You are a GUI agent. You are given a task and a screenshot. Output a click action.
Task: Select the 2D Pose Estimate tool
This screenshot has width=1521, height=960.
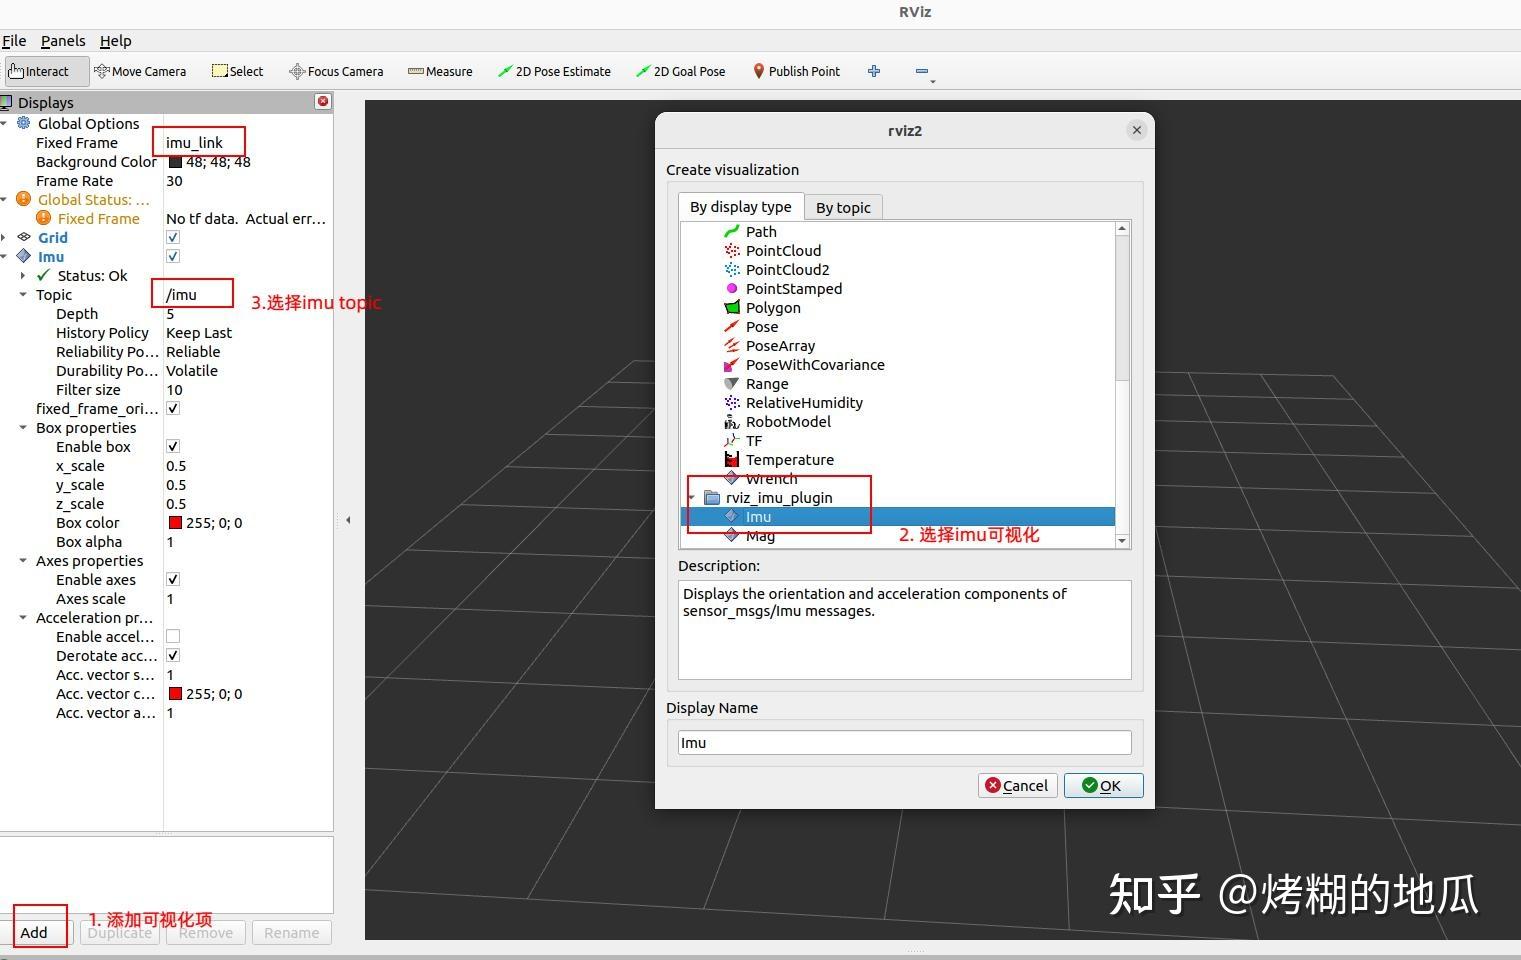tap(555, 71)
